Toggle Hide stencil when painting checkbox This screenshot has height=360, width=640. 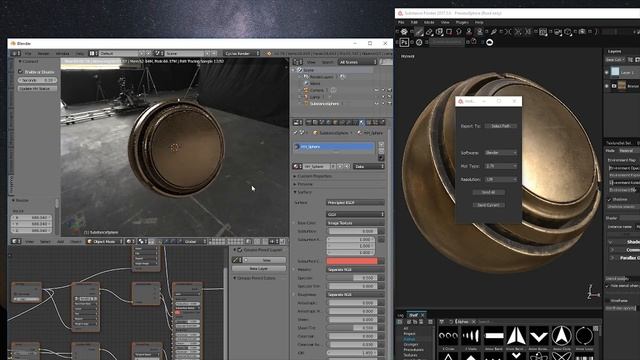tap(607, 286)
